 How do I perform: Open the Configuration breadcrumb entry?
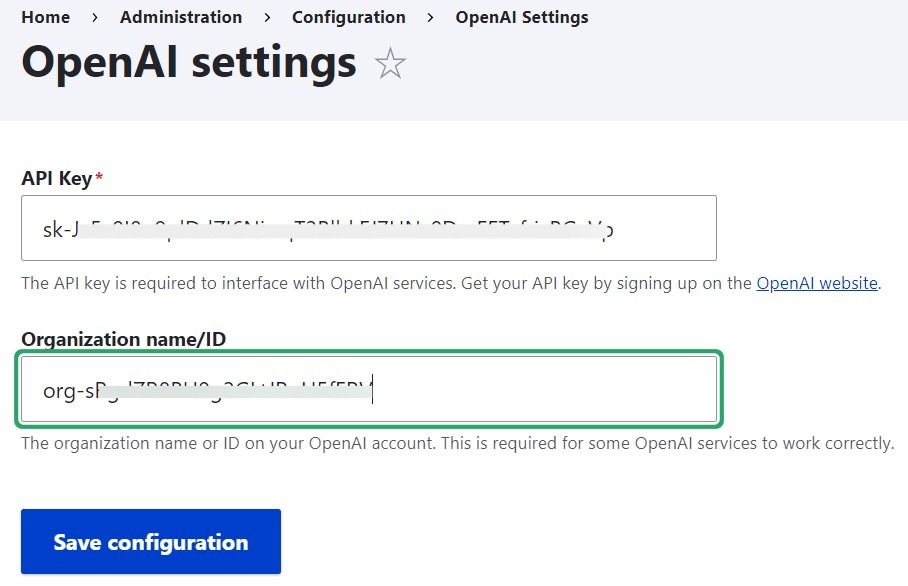click(x=348, y=17)
